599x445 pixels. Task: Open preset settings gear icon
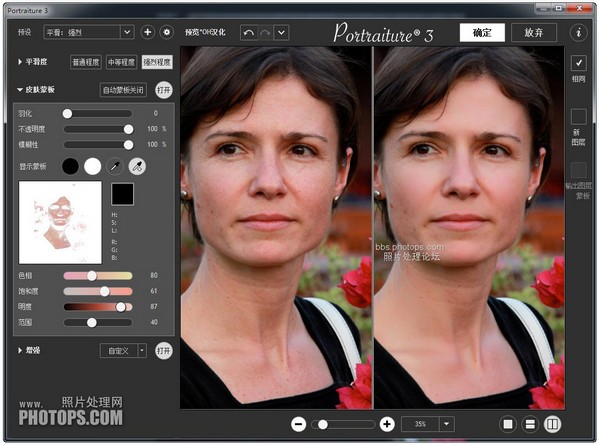(x=167, y=32)
